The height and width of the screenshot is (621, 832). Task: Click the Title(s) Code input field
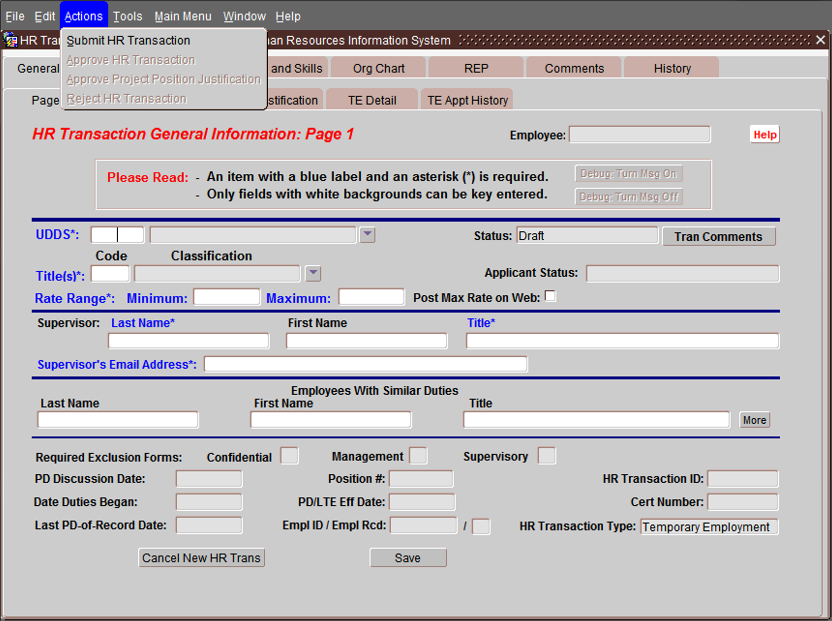point(110,274)
